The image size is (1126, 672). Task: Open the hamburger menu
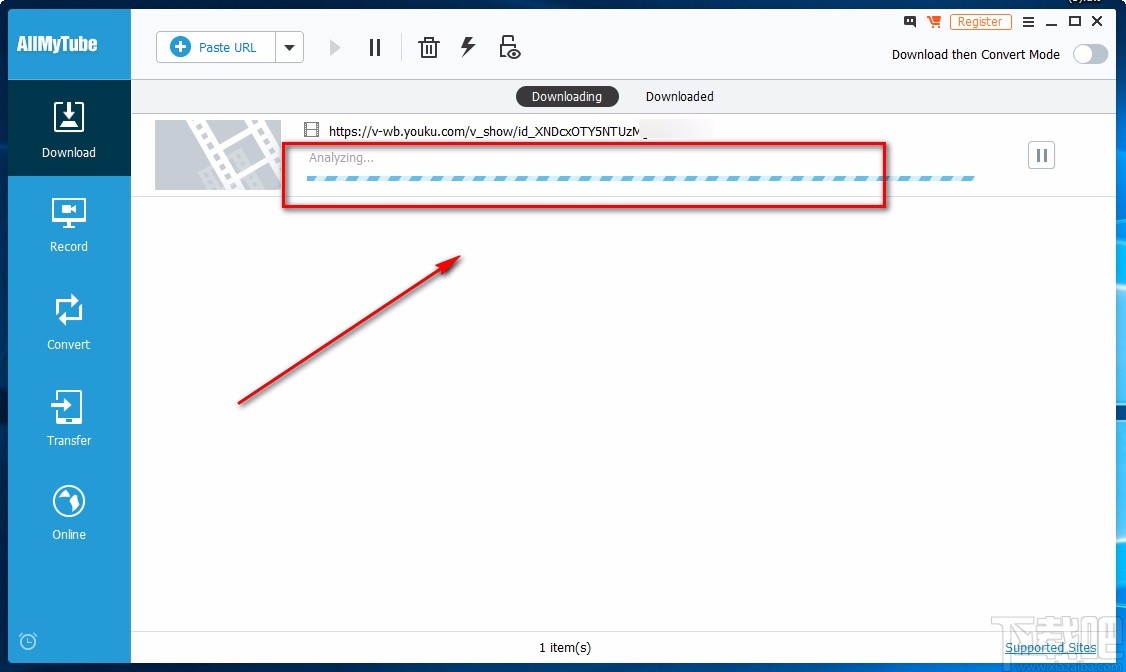pyautogui.click(x=1028, y=22)
